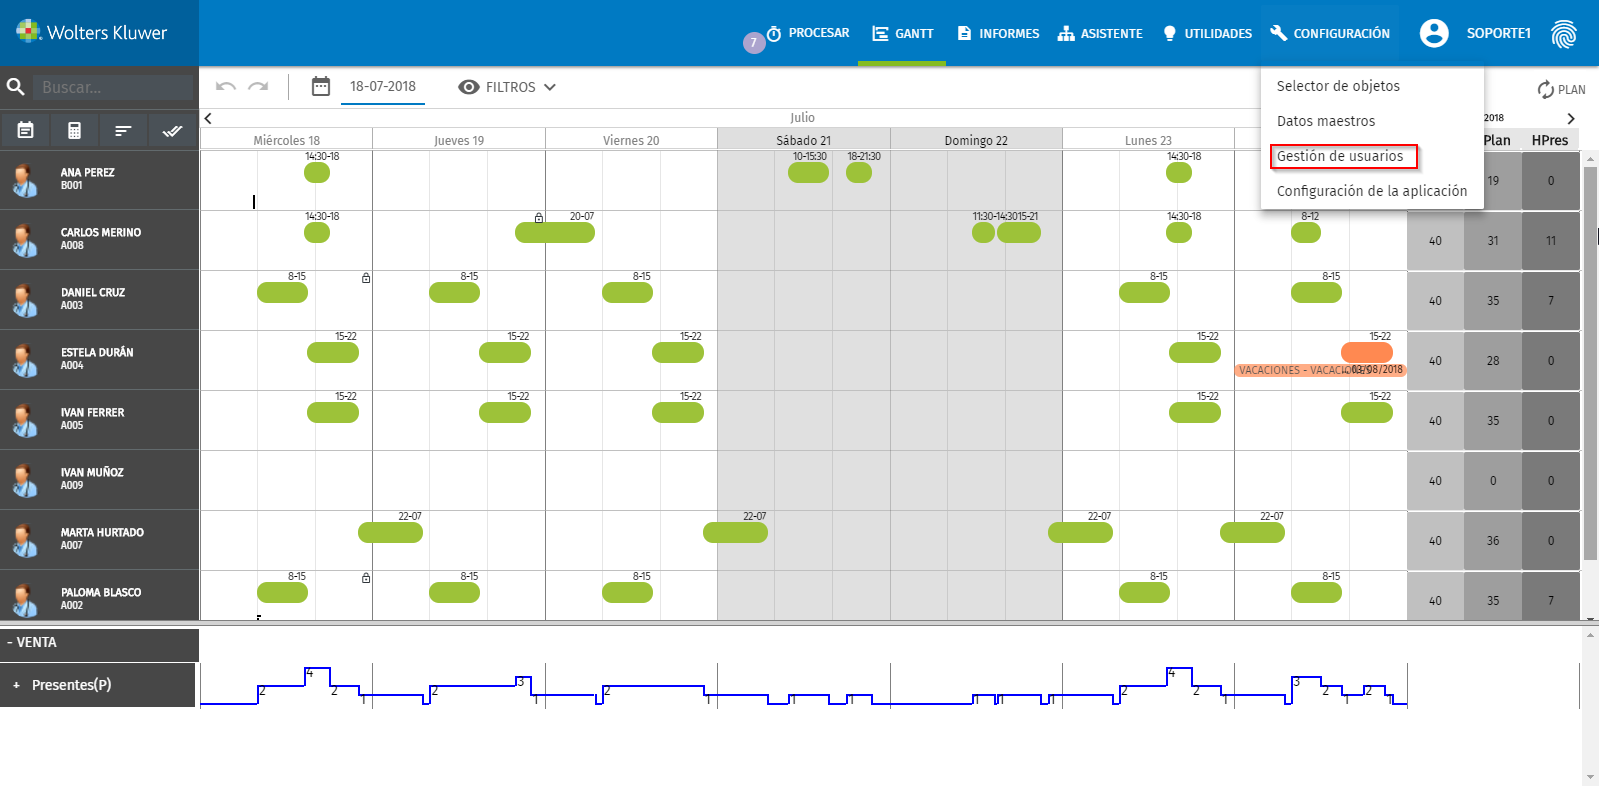Select employee CARLOS MERINO row
Viewport: 1599px width, 789px height.
click(99, 240)
